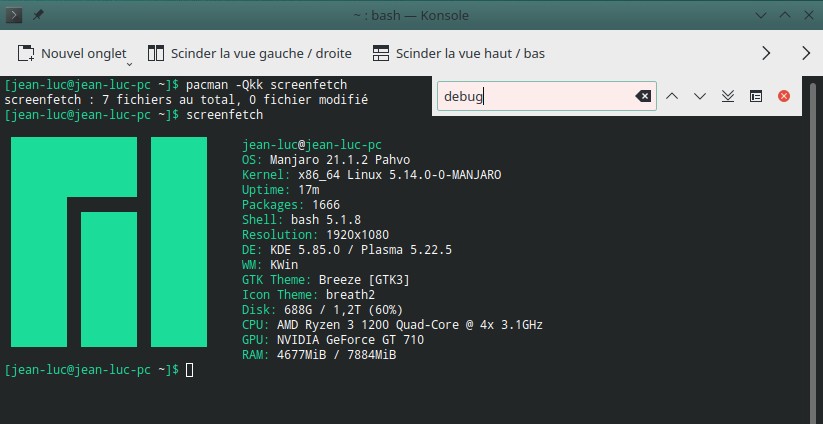The width and height of the screenshot is (823, 424).
Task: Click Scinder la vue haut / bas
Action: point(458,54)
